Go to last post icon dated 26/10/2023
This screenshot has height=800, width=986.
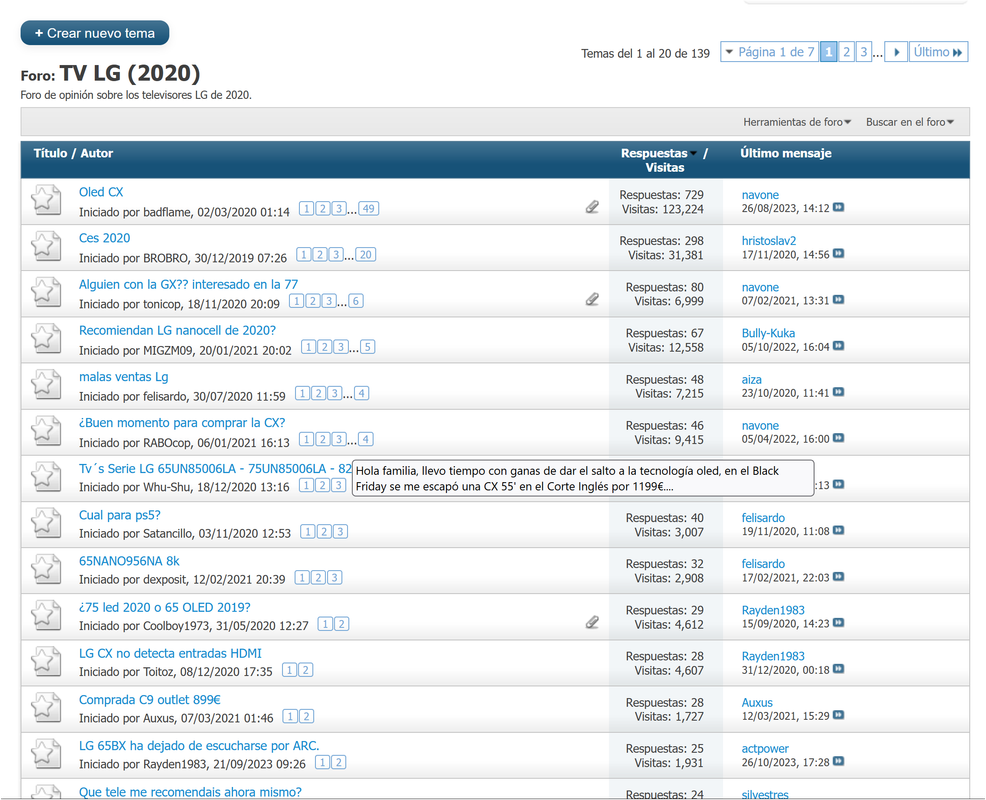point(838,761)
